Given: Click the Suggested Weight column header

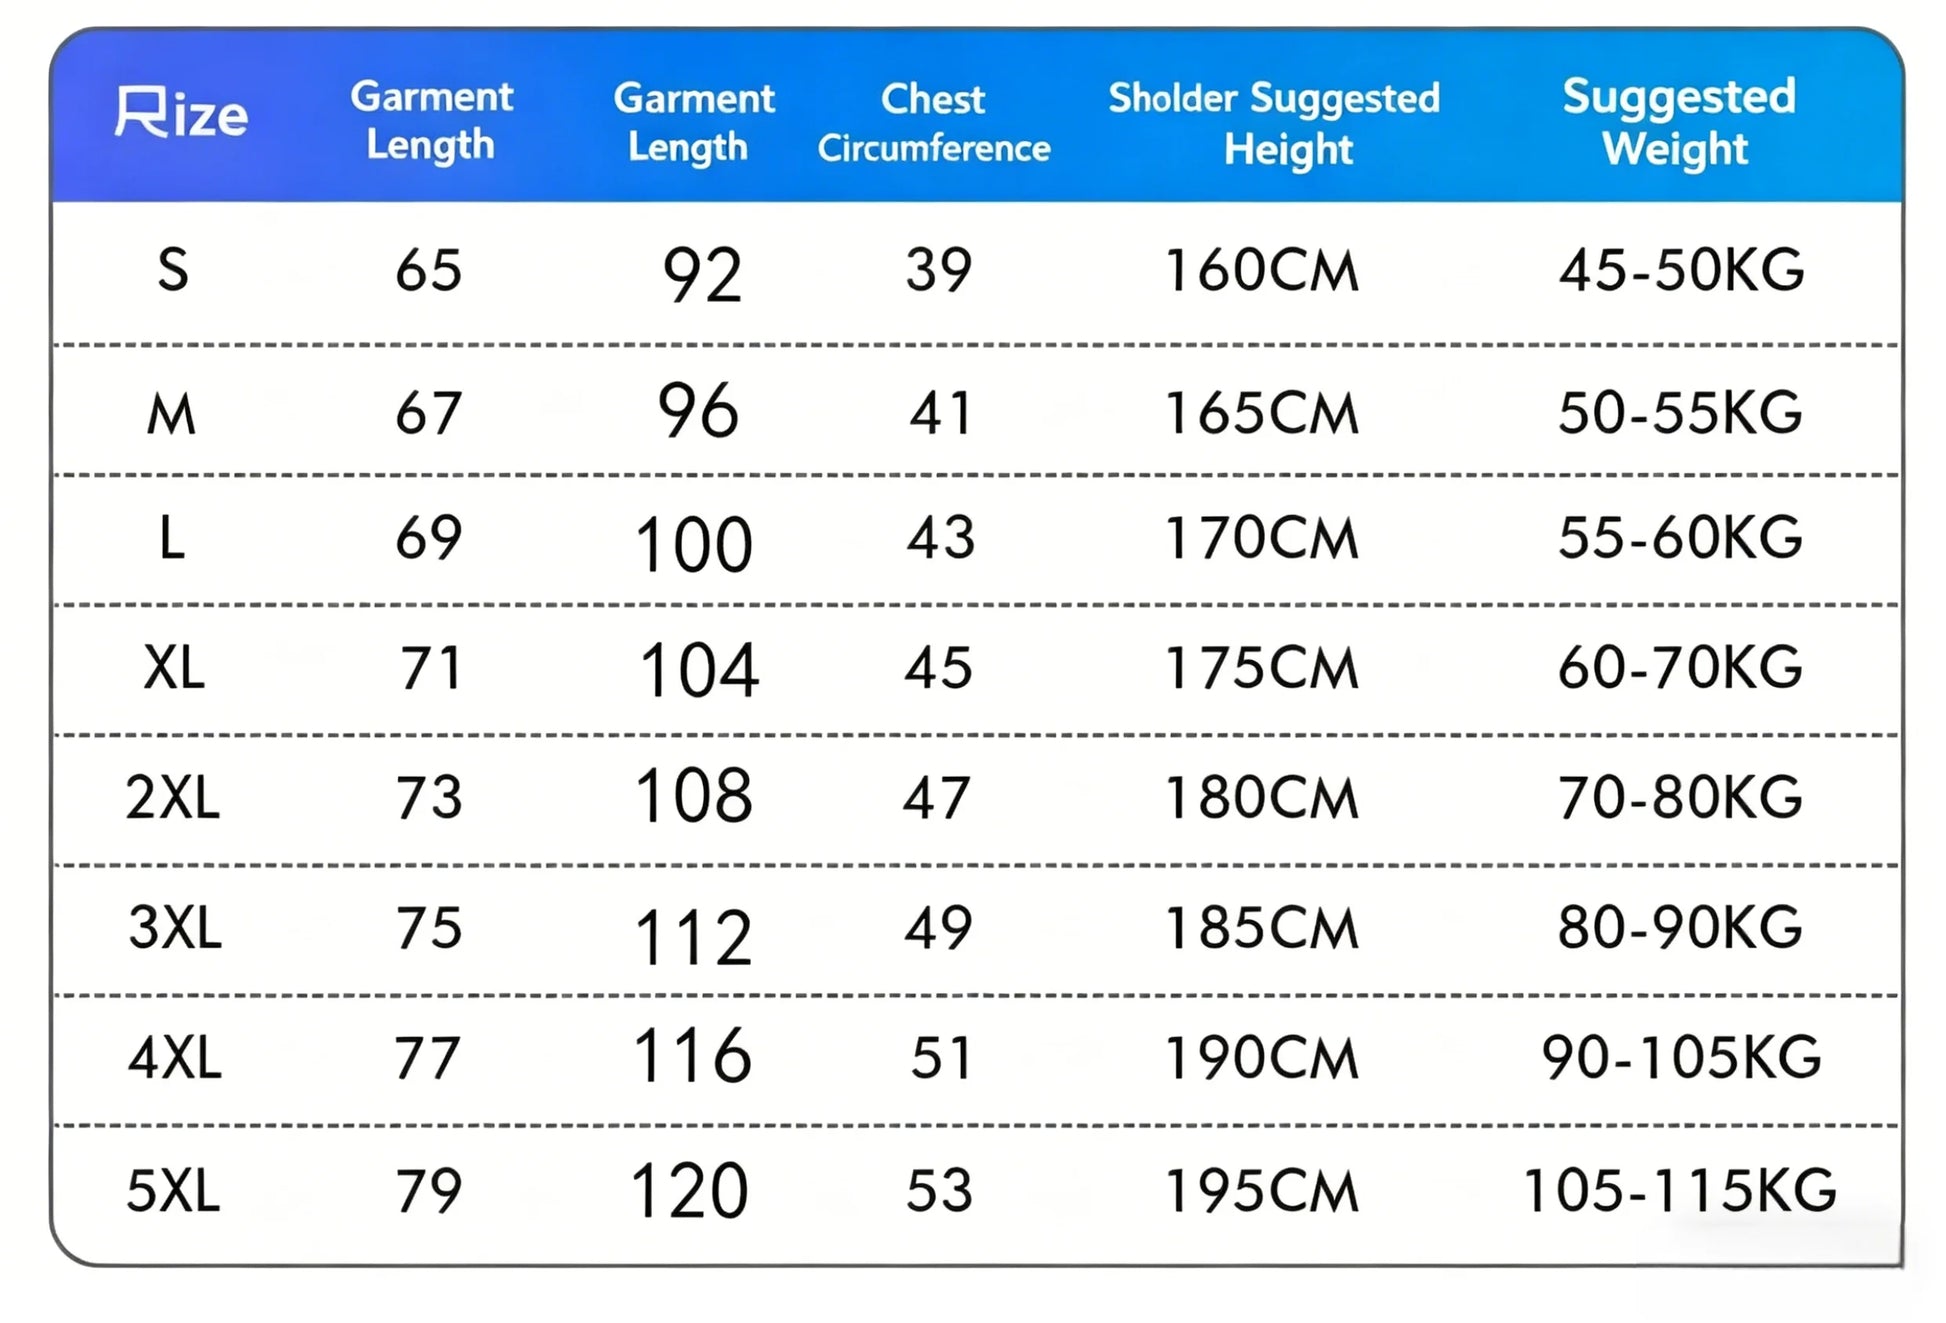Looking at the screenshot, I should (1678, 122).
